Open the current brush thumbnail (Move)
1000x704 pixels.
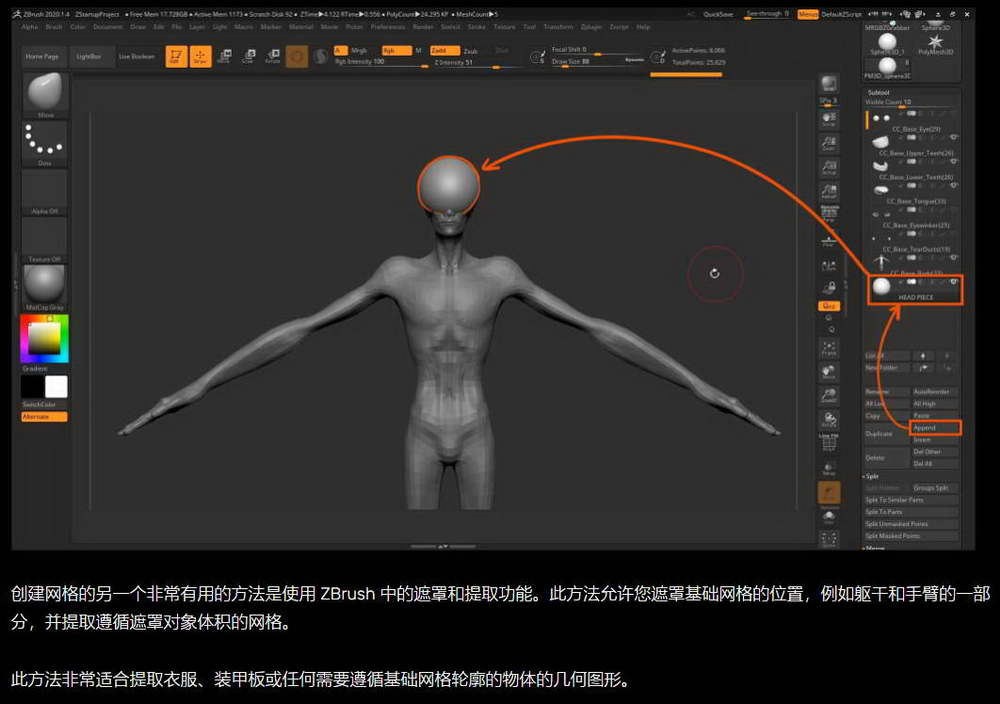(x=45, y=96)
